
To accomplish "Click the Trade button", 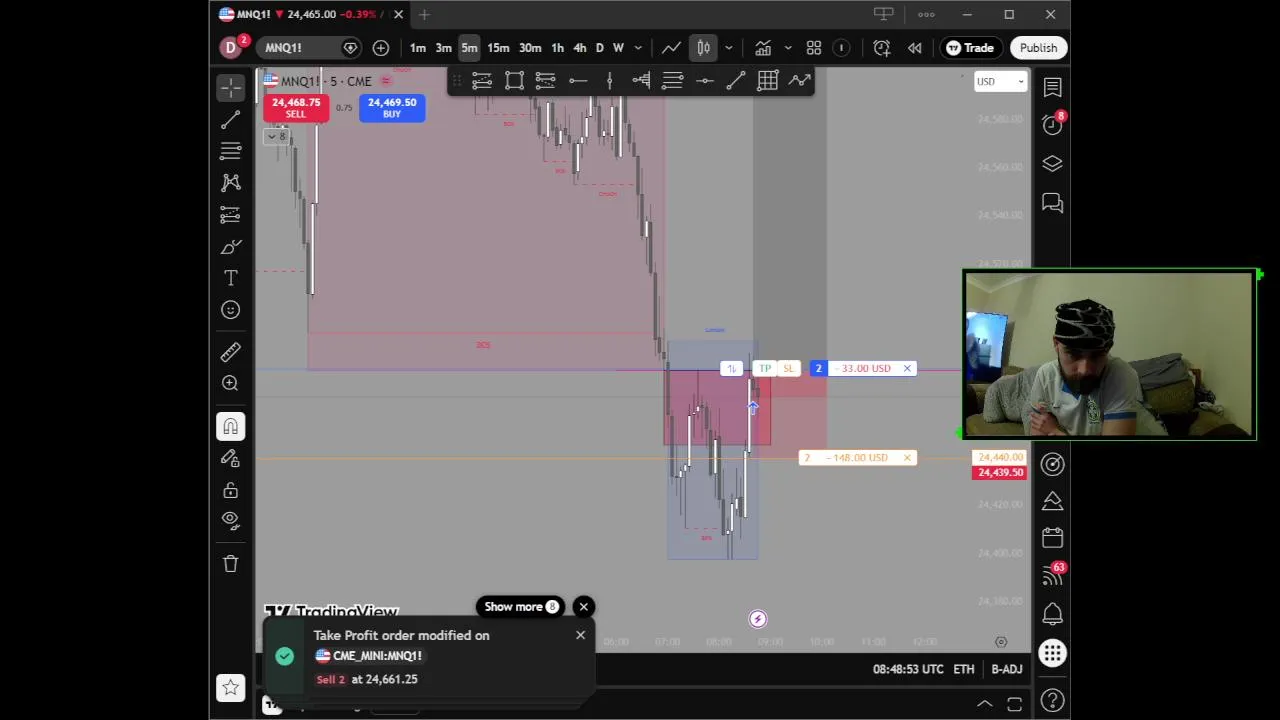I will point(970,48).
